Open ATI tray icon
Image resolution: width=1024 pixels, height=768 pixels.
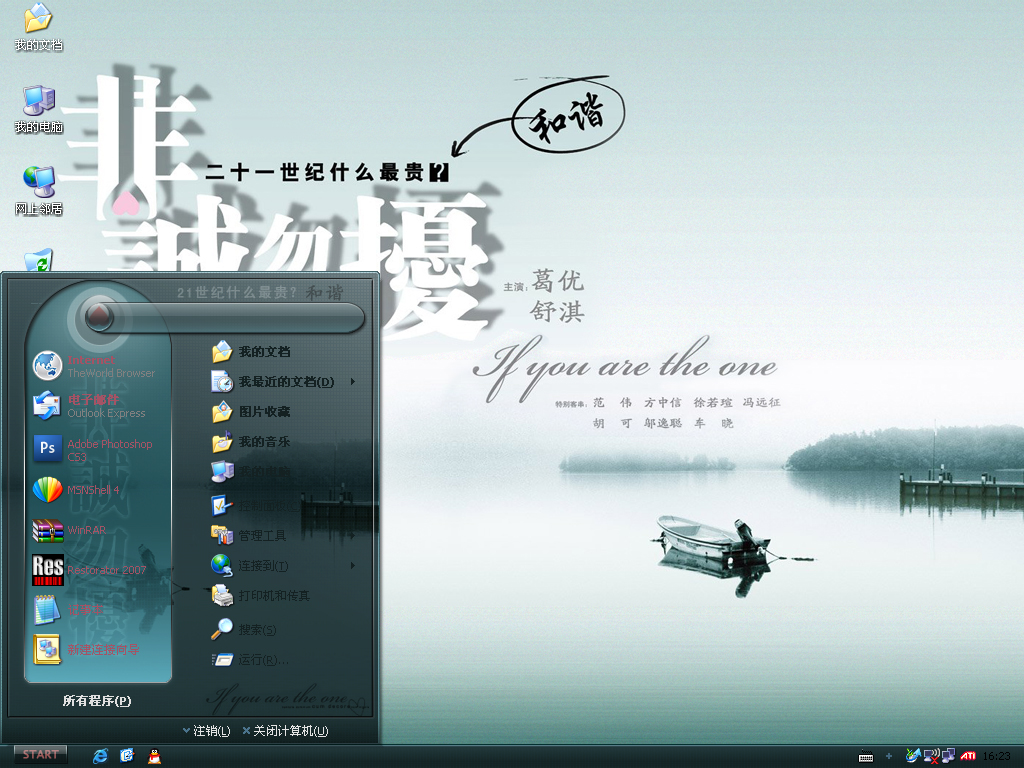click(968, 756)
